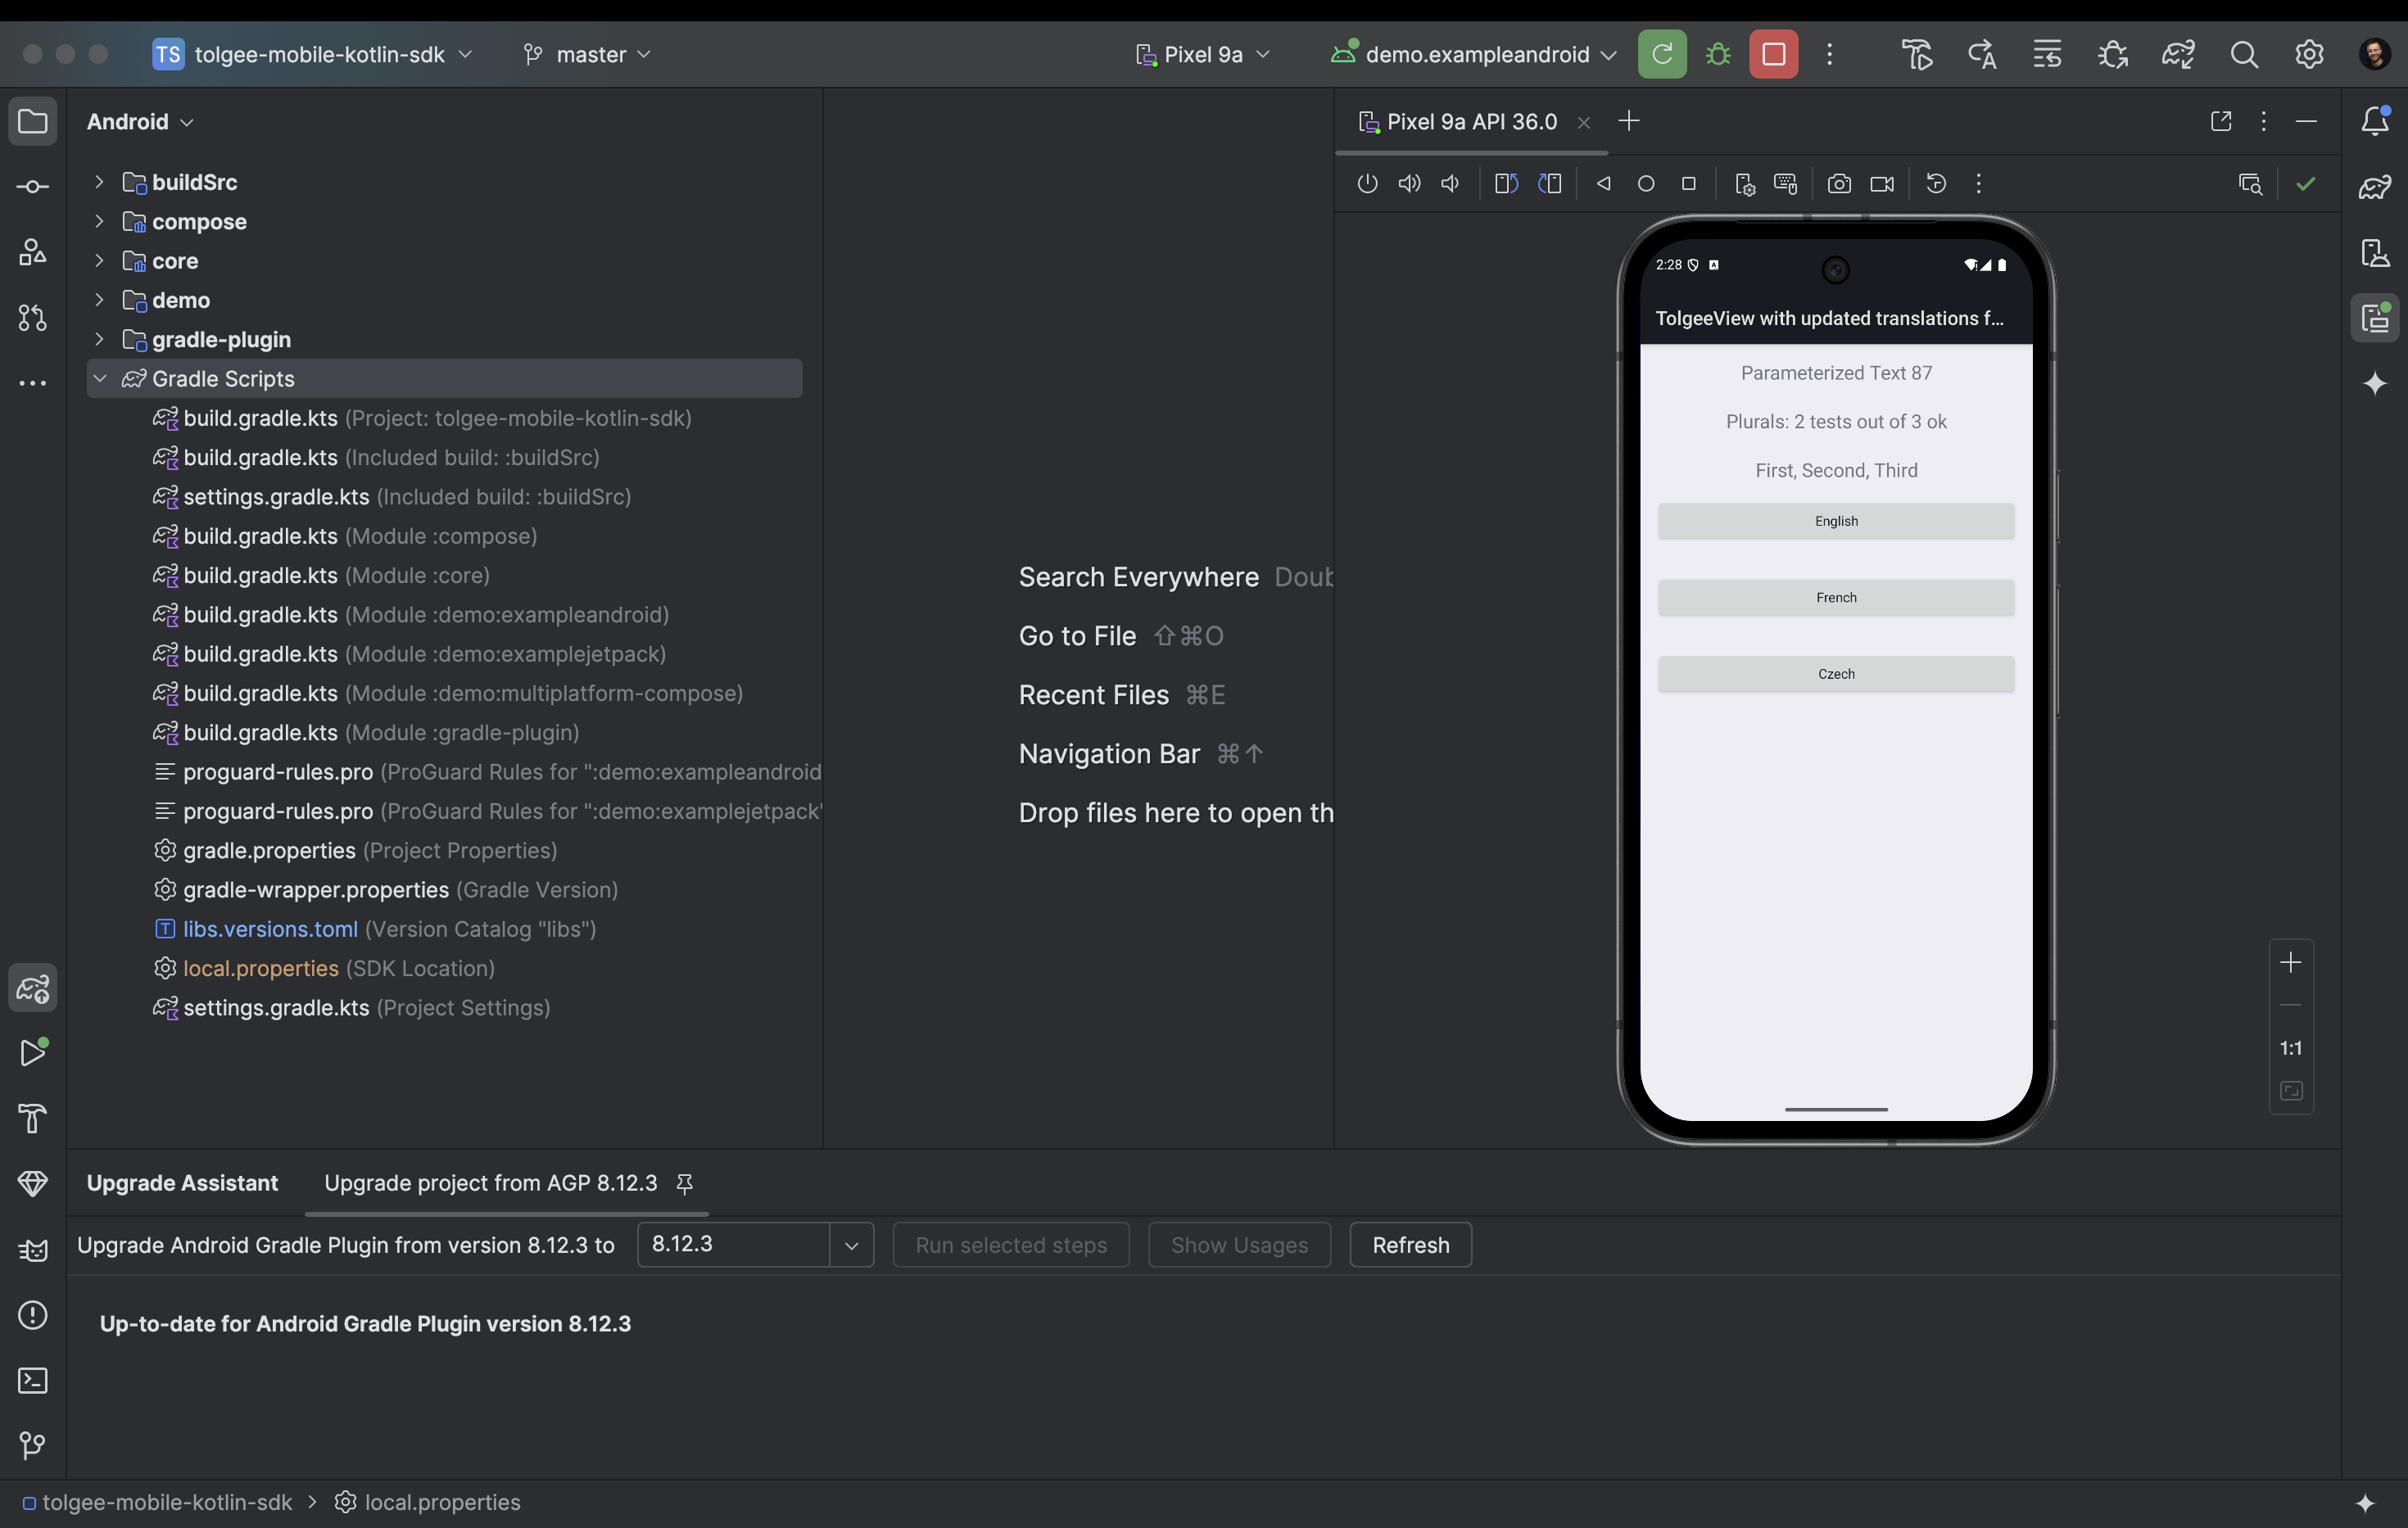Take a screenshot of the emulator
Image resolution: width=2408 pixels, height=1528 pixels.
point(1839,184)
